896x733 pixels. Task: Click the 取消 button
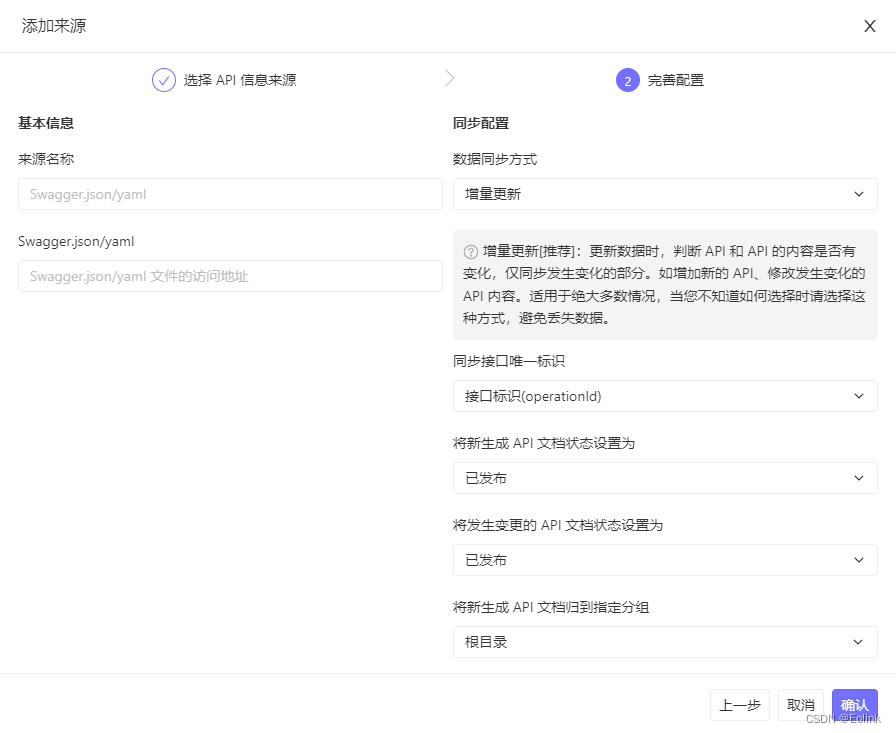pos(801,705)
